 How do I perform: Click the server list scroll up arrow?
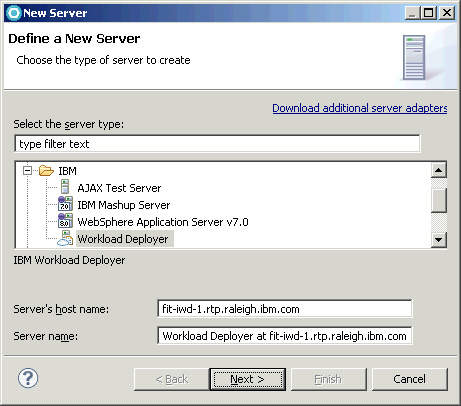coord(439,170)
